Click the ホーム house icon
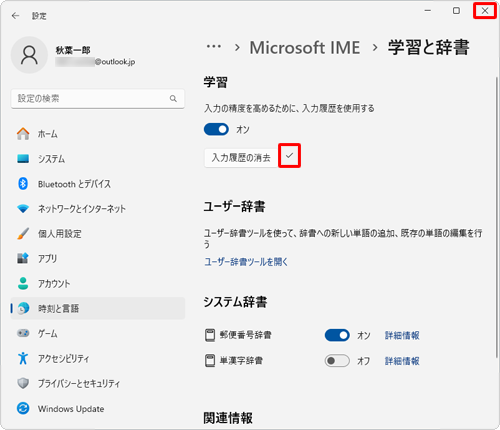 [x=23, y=134]
